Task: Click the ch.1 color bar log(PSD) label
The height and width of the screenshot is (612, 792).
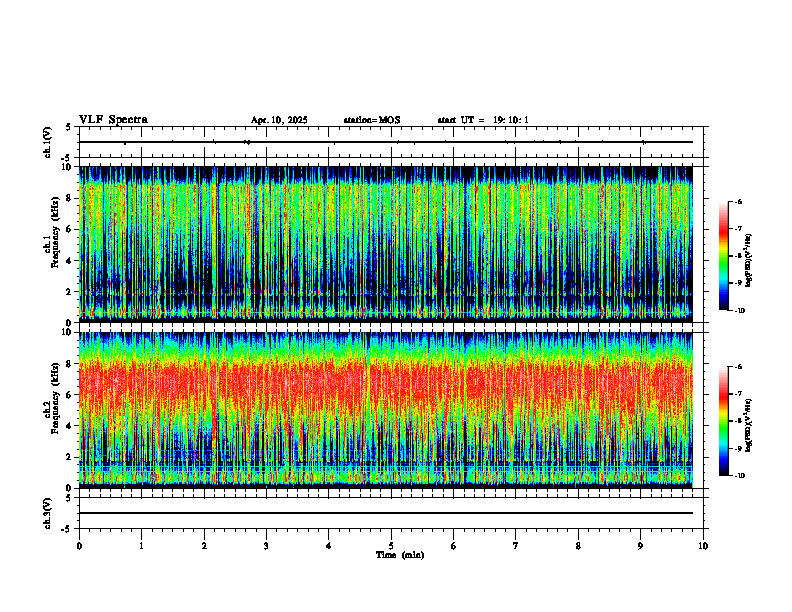Action: [749, 261]
